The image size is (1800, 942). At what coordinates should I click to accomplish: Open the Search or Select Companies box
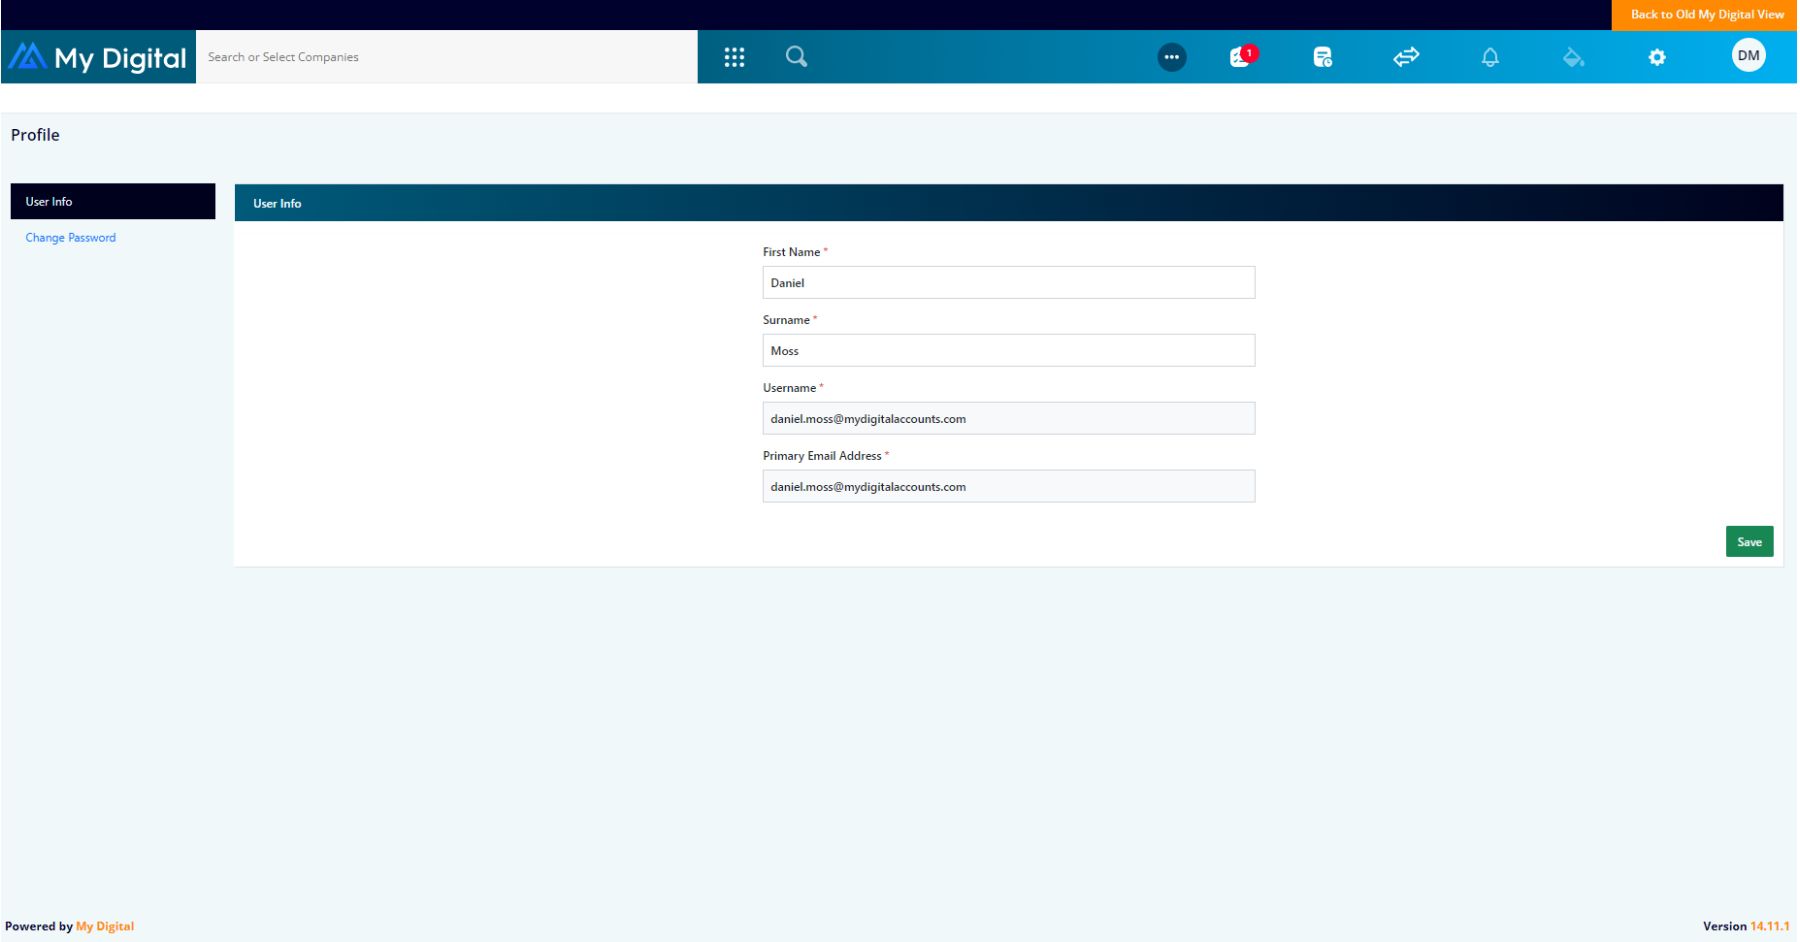tap(446, 57)
